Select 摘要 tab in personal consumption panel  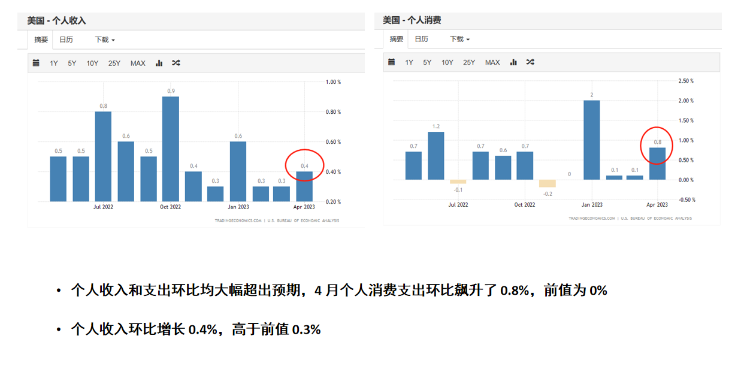point(397,39)
